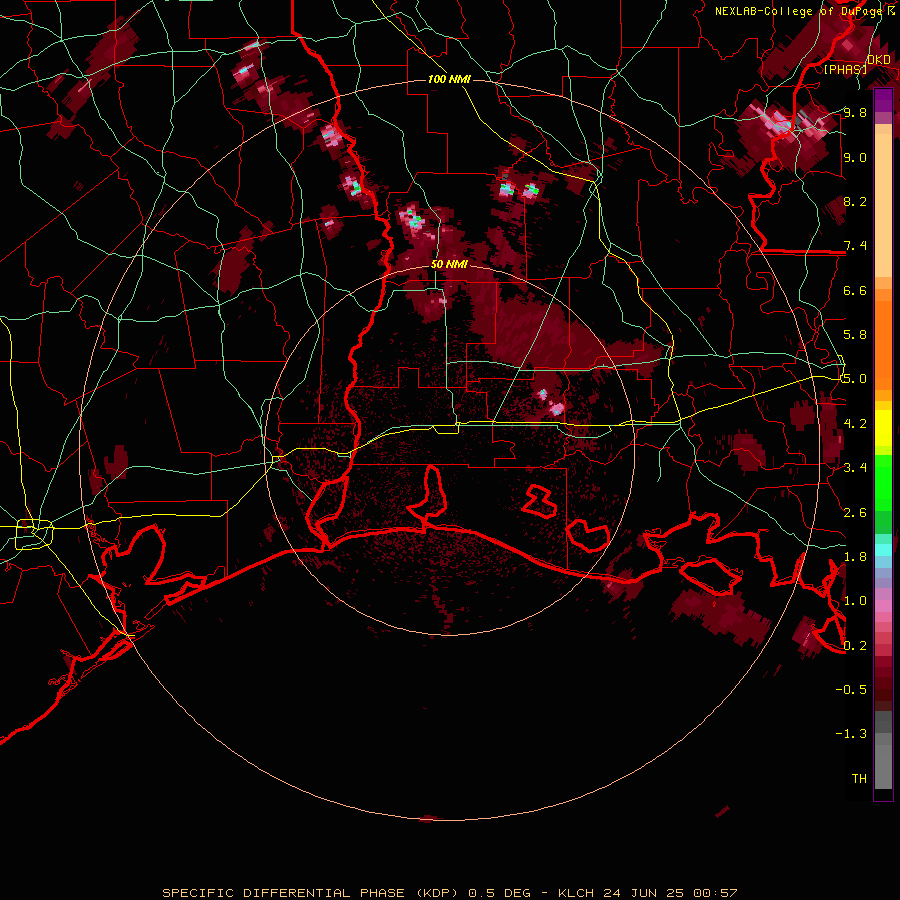Click the cyan band of the color scale

click(x=883, y=550)
